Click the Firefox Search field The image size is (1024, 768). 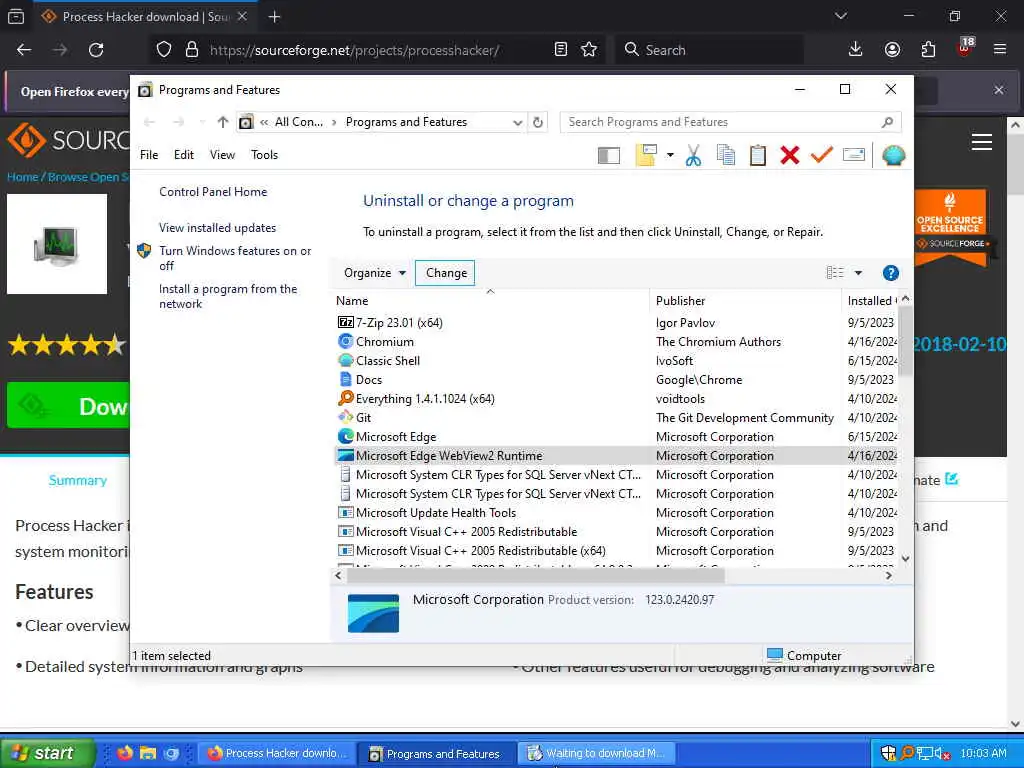tap(709, 50)
